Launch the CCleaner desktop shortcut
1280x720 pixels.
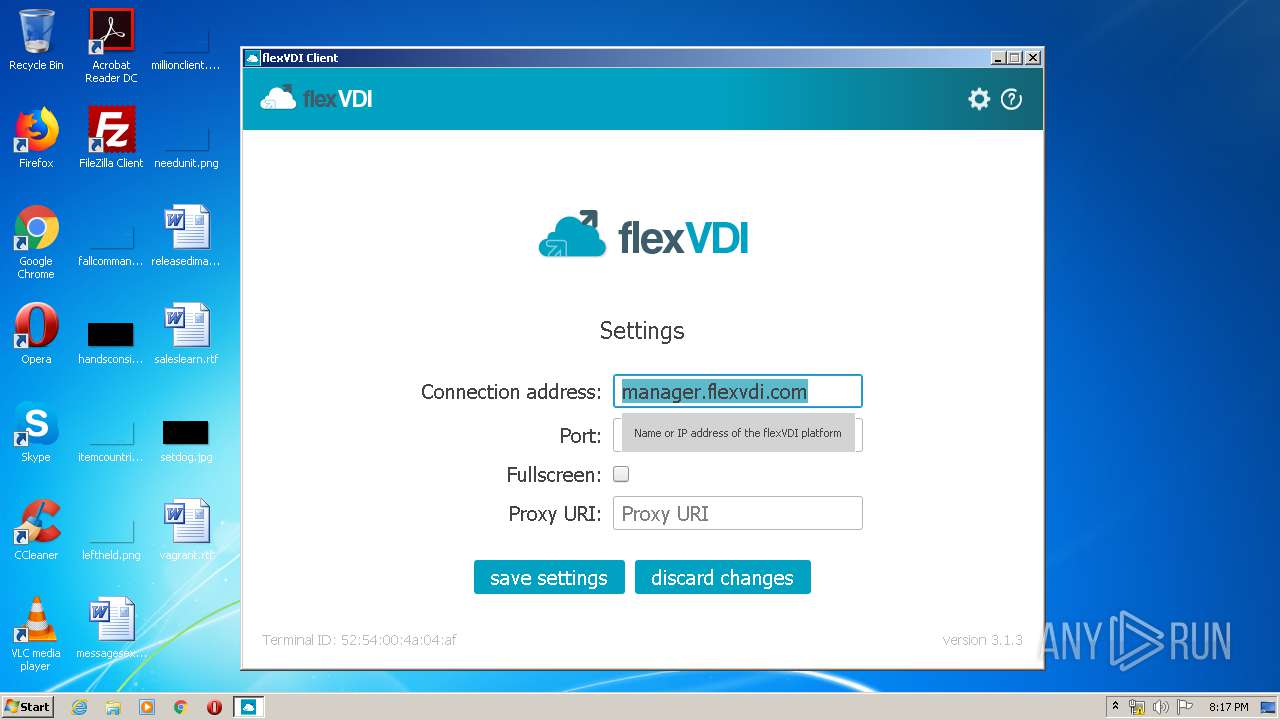click(36, 530)
